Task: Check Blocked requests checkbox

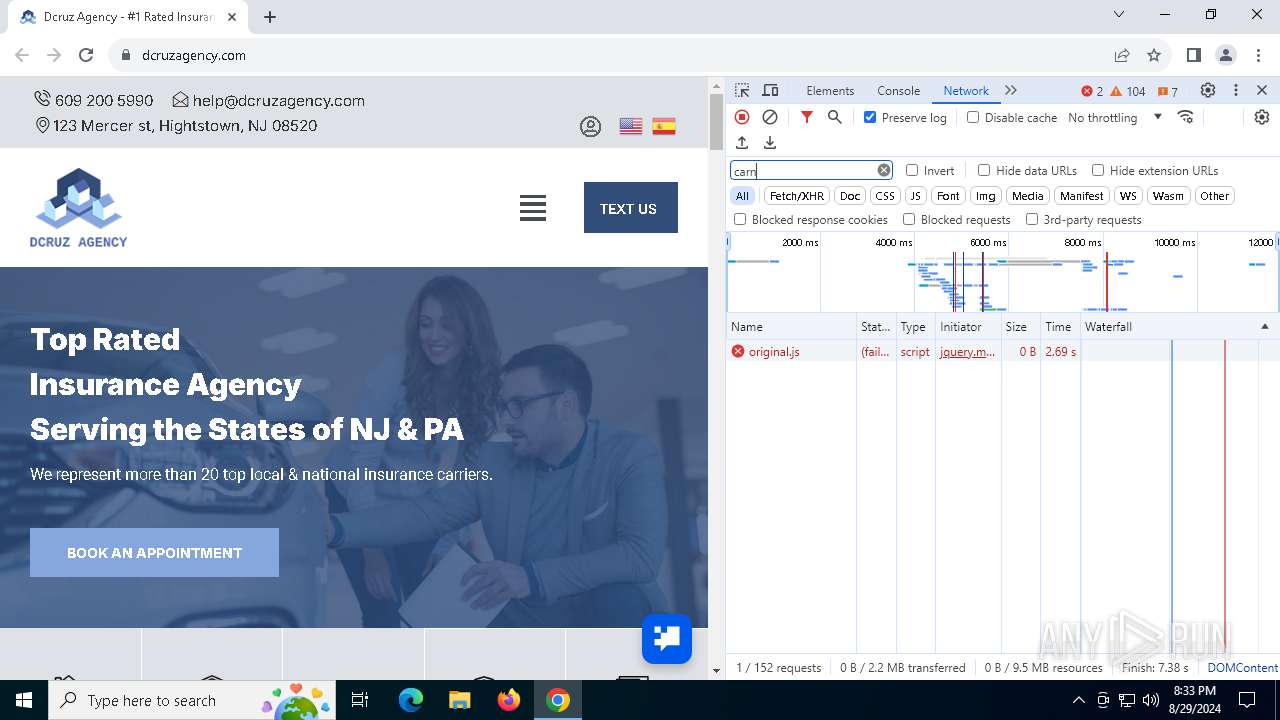Action: (x=909, y=219)
